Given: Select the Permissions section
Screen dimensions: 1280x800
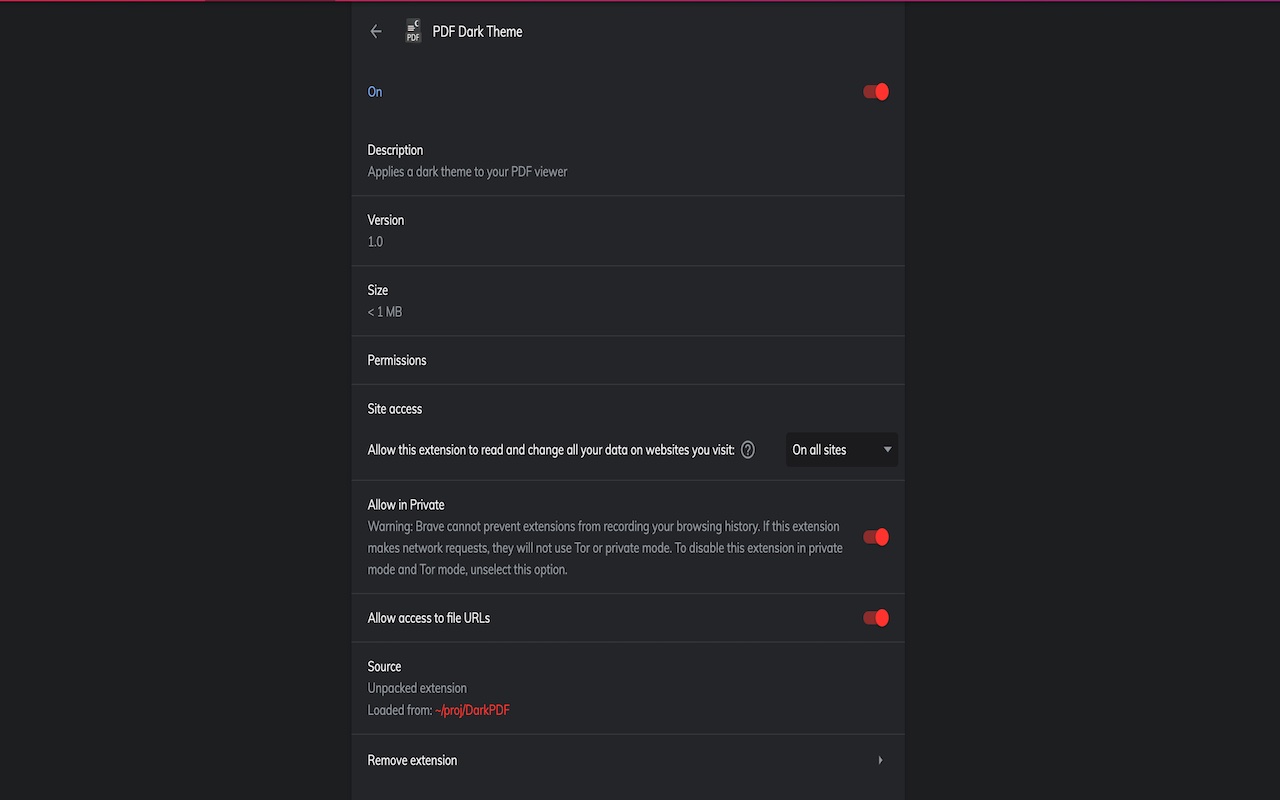Looking at the screenshot, I should pyautogui.click(x=396, y=359).
